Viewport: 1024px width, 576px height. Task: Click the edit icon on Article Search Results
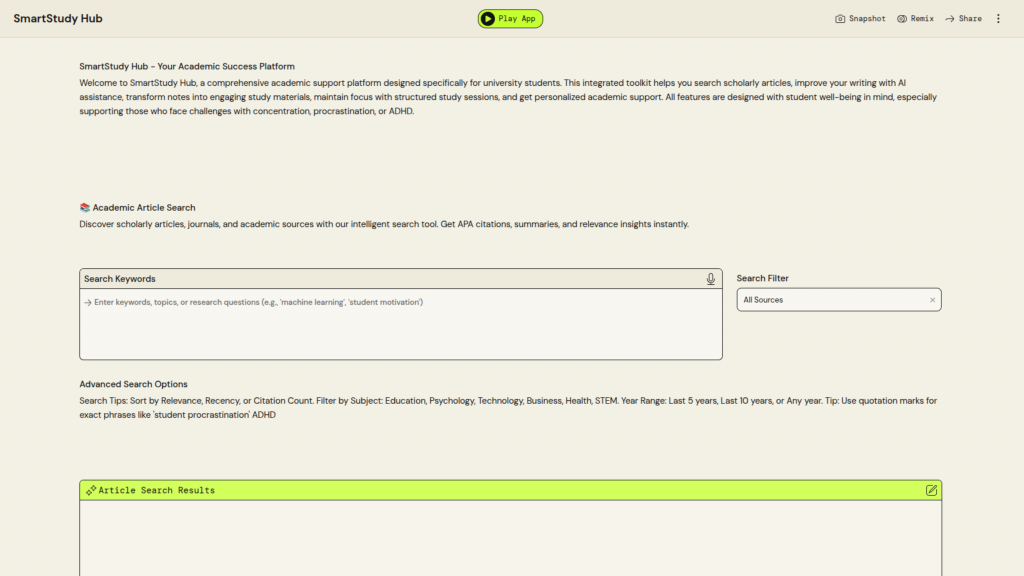click(931, 490)
